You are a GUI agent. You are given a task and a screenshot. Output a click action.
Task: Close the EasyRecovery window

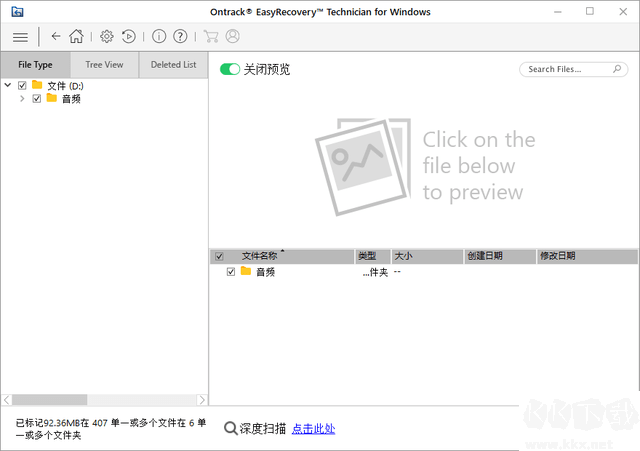[x=623, y=11]
